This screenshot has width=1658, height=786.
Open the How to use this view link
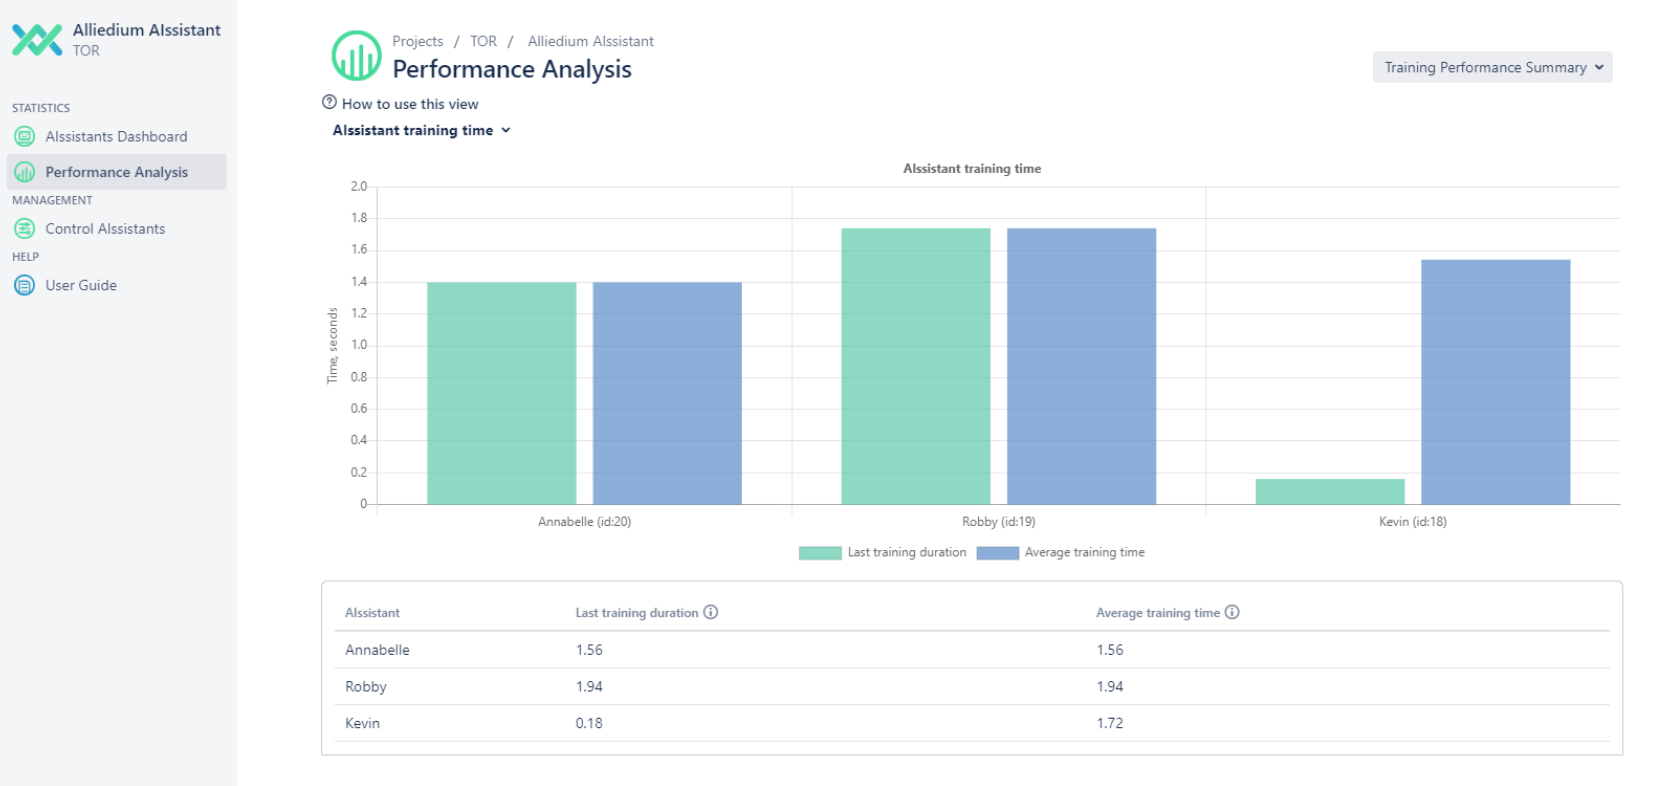click(410, 104)
